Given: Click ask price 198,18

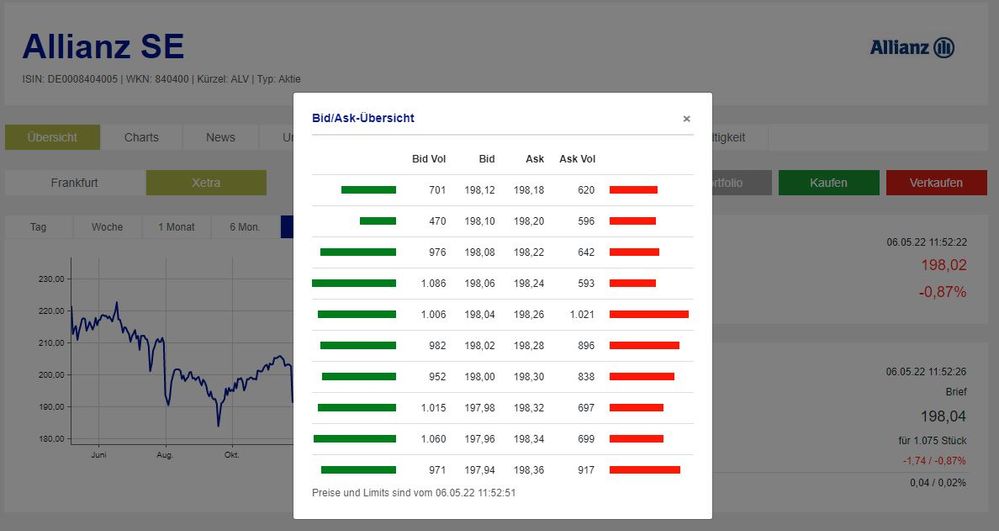Looking at the screenshot, I should coord(529,190).
